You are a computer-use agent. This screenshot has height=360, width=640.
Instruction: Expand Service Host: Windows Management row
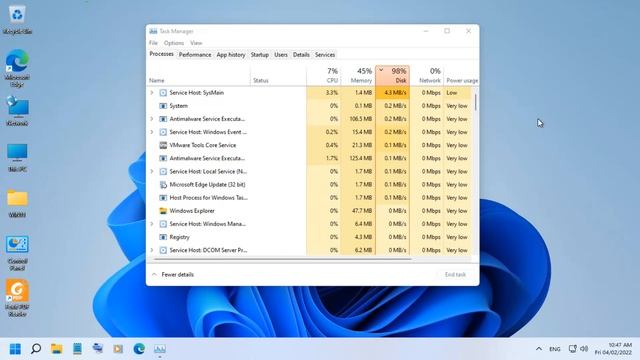coord(152,224)
